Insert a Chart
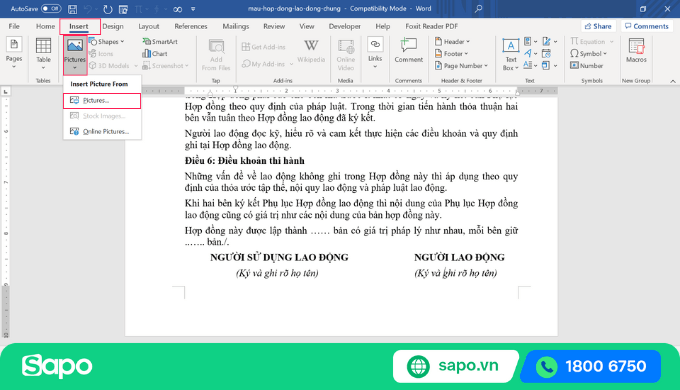This screenshot has width=680, height=390. 155,54
